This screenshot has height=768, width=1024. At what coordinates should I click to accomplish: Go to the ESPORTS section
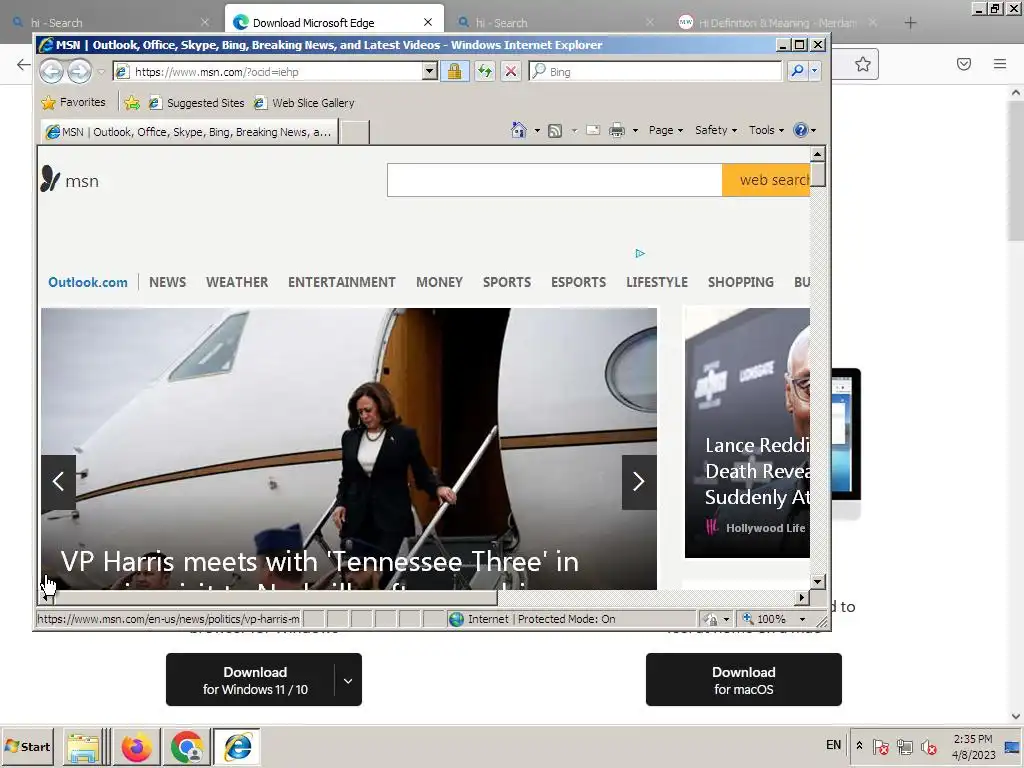579,282
